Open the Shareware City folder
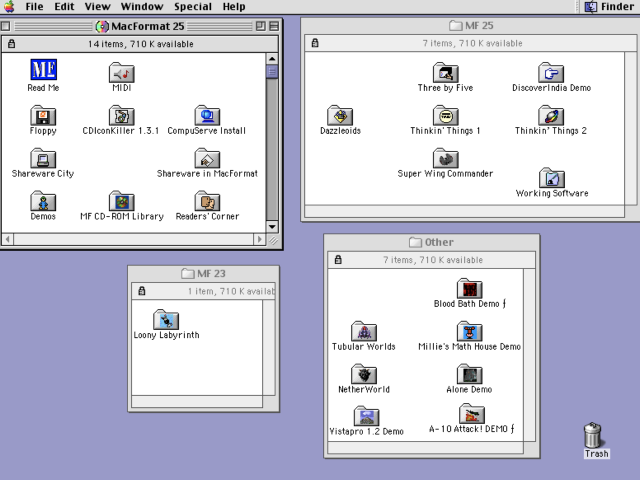 click(x=43, y=158)
